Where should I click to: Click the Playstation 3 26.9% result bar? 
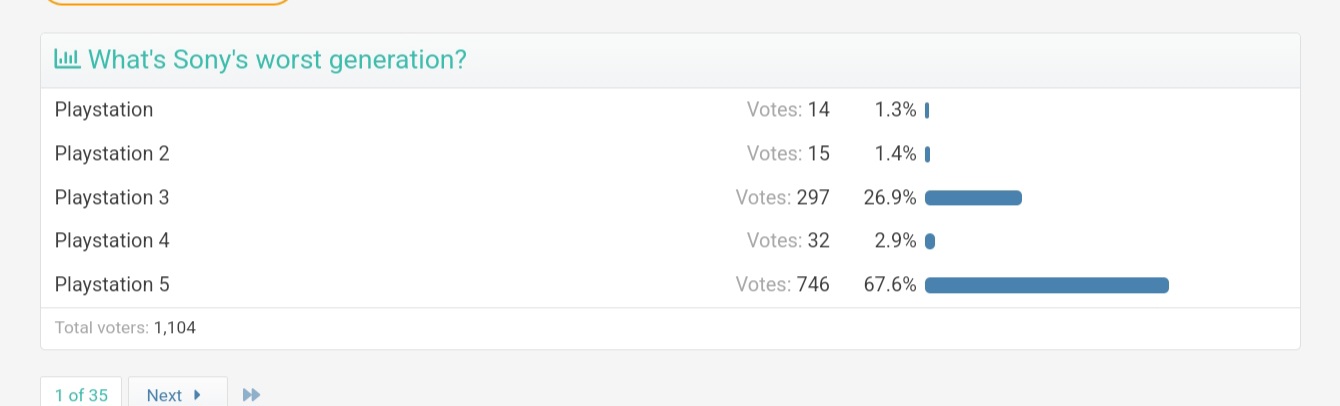coord(973,198)
